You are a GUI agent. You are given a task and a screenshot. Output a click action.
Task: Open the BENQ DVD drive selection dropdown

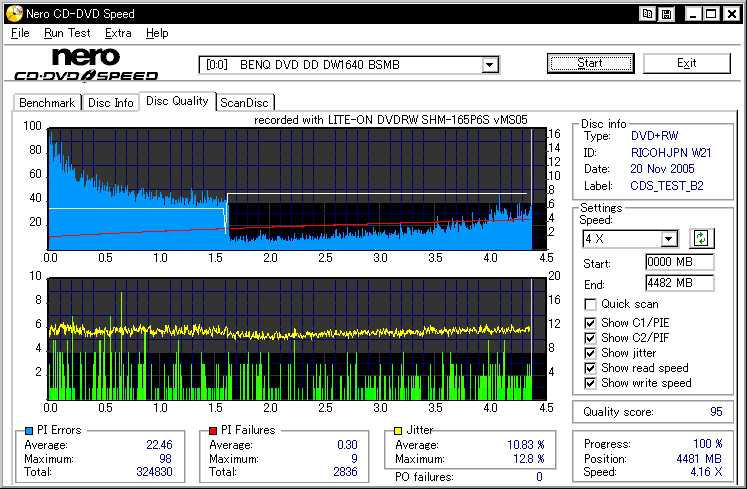(490, 65)
